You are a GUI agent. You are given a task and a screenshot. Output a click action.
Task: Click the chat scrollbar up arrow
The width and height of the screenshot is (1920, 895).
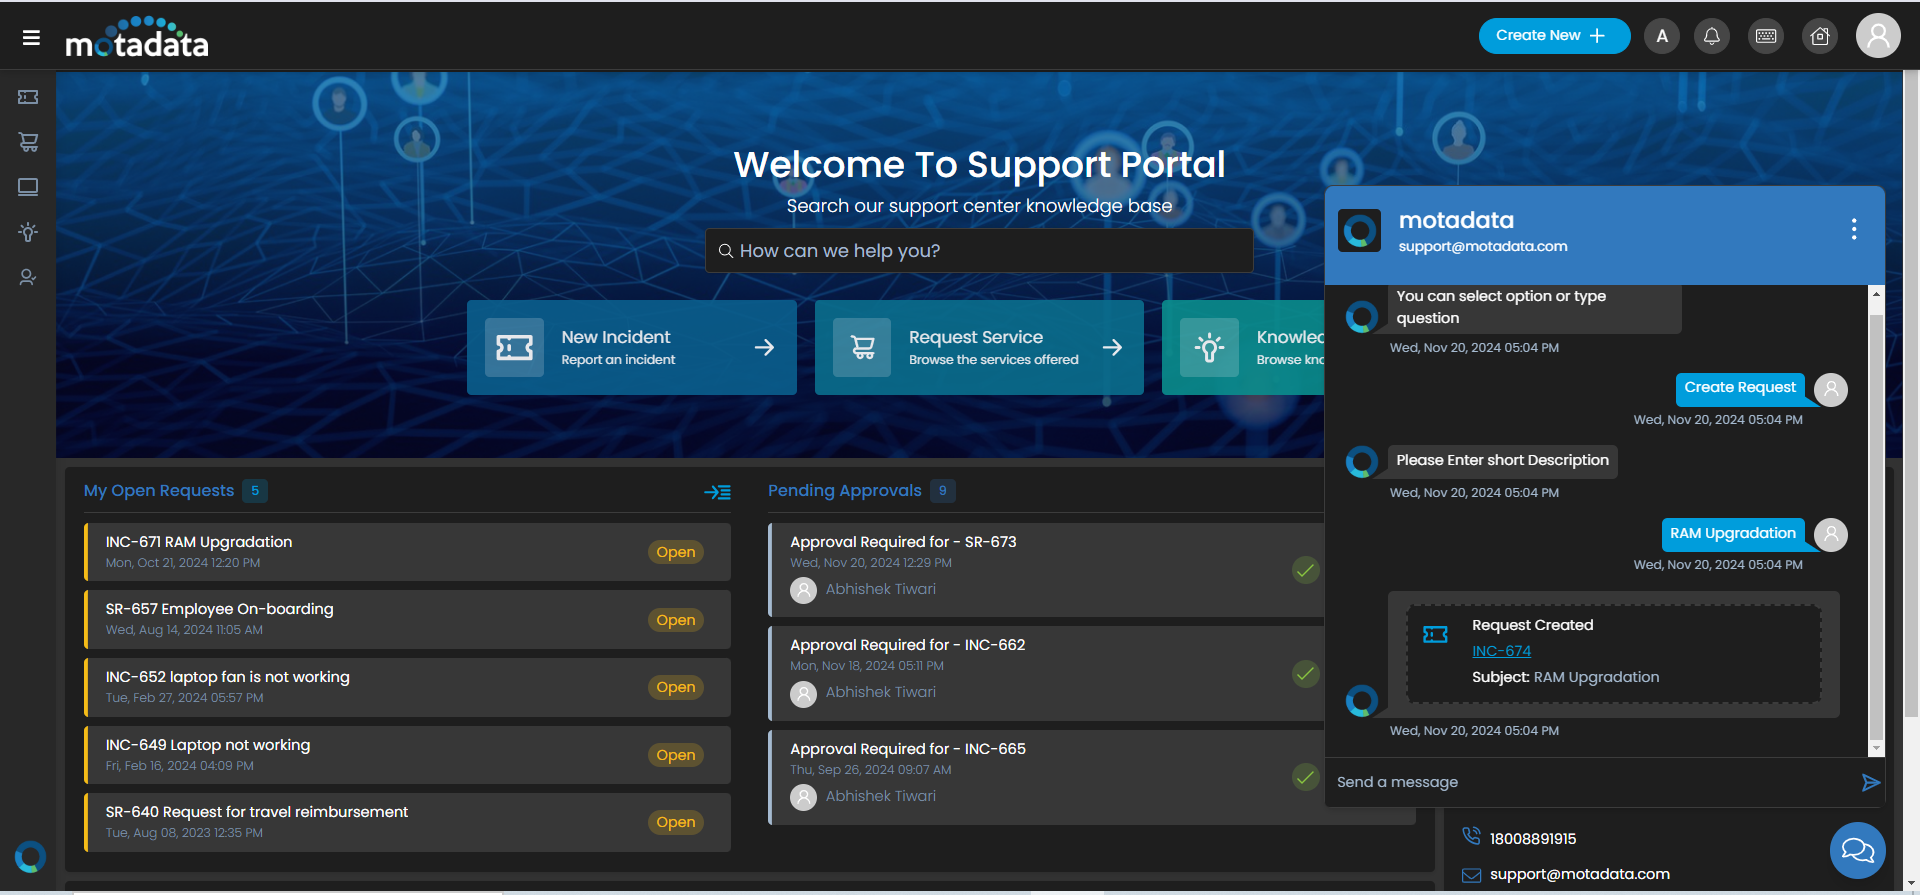pos(1876,294)
